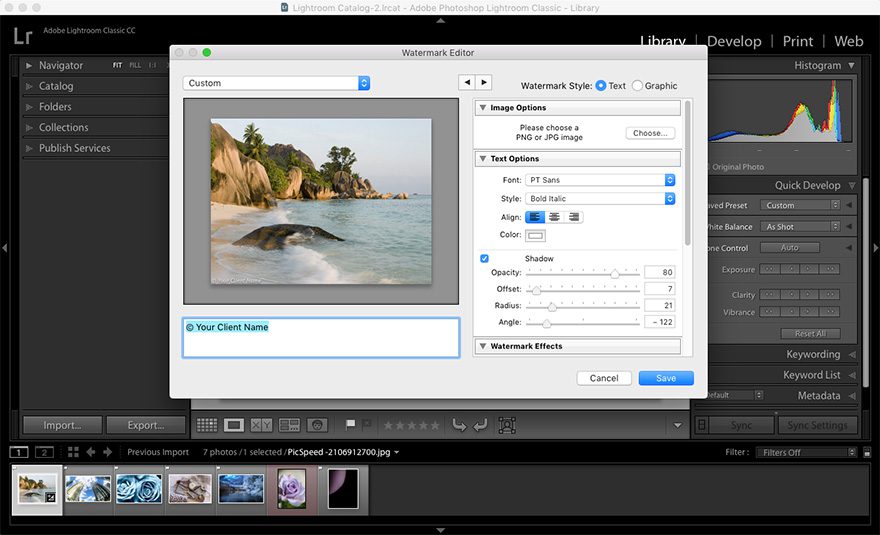Open the Font dropdown showing PT Sans
880x535 pixels.
point(600,180)
